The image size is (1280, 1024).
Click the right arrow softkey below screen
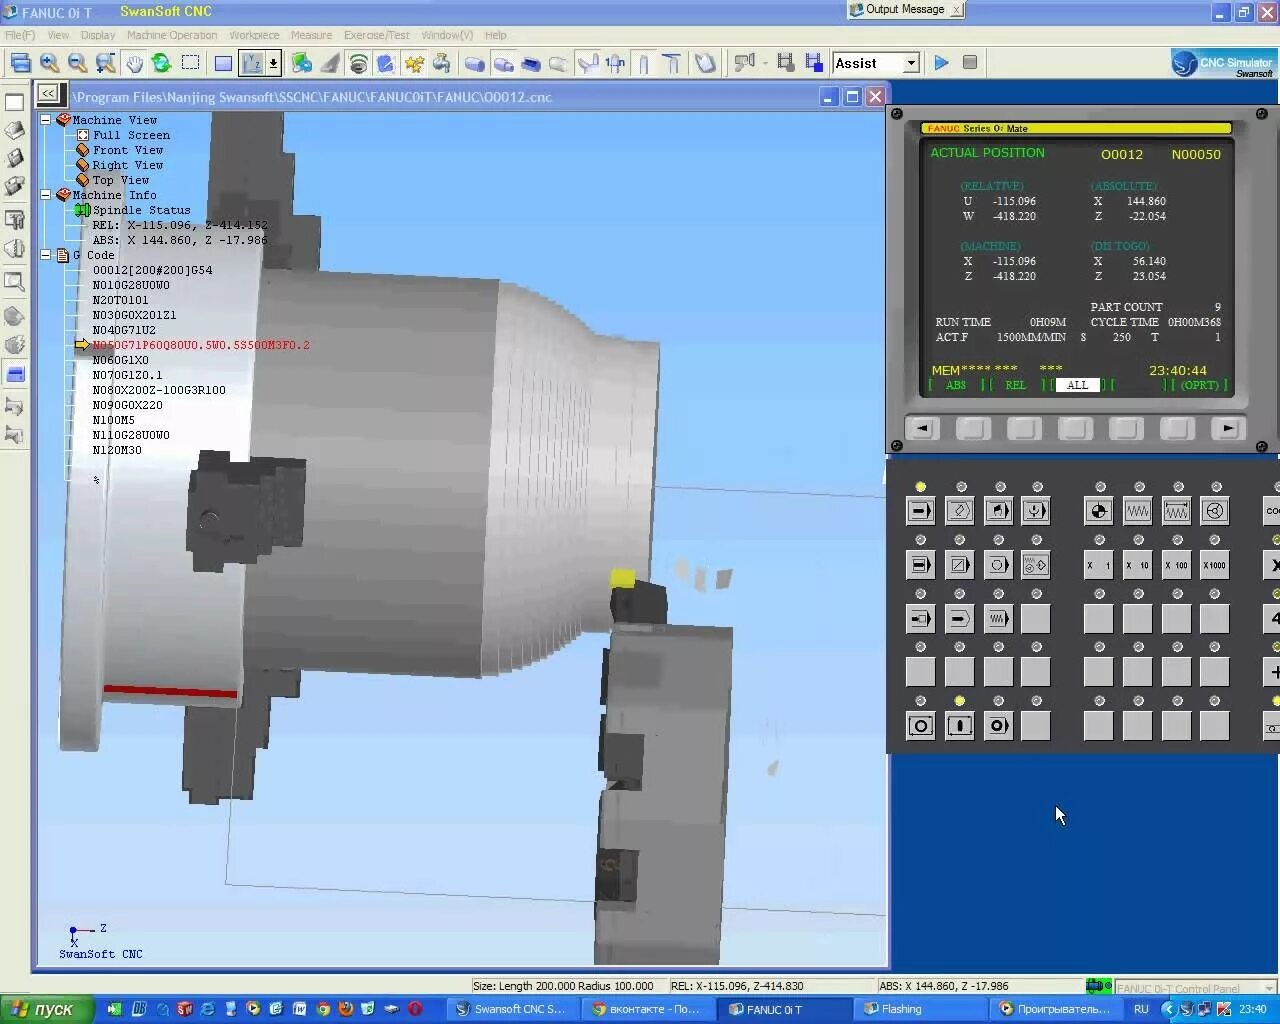tap(1227, 428)
